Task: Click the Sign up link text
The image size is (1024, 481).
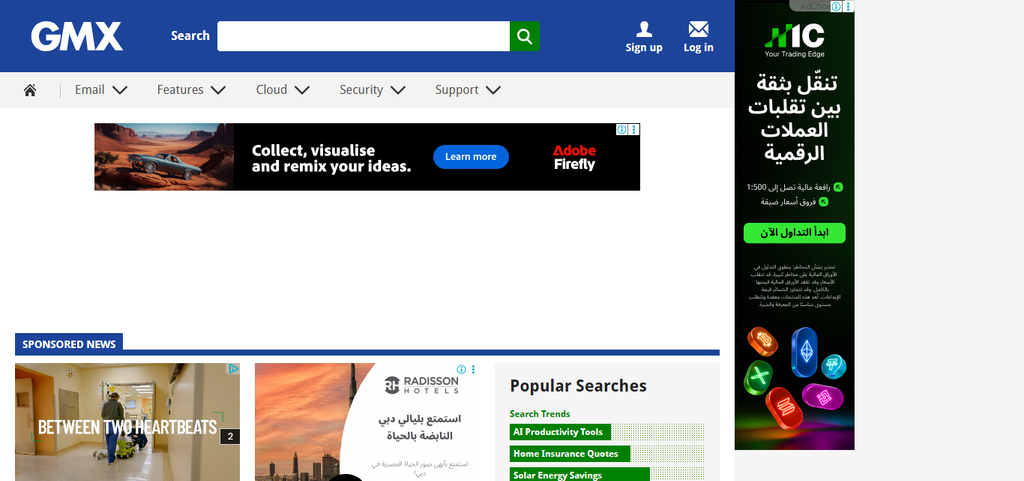Action: [x=644, y=48]
